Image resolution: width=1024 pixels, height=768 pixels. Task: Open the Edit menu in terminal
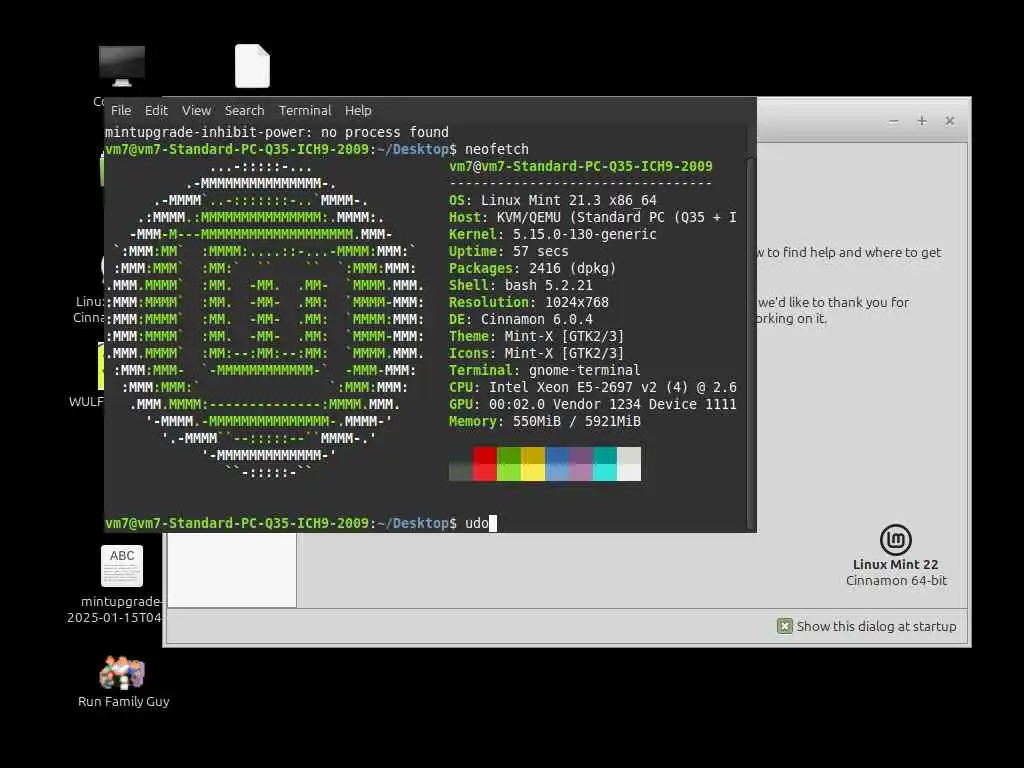click(x=156, y=110)
